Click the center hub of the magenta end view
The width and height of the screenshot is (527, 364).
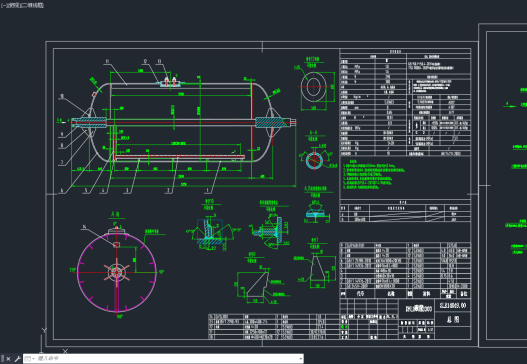pyautogui.click(x=117, y=272)
